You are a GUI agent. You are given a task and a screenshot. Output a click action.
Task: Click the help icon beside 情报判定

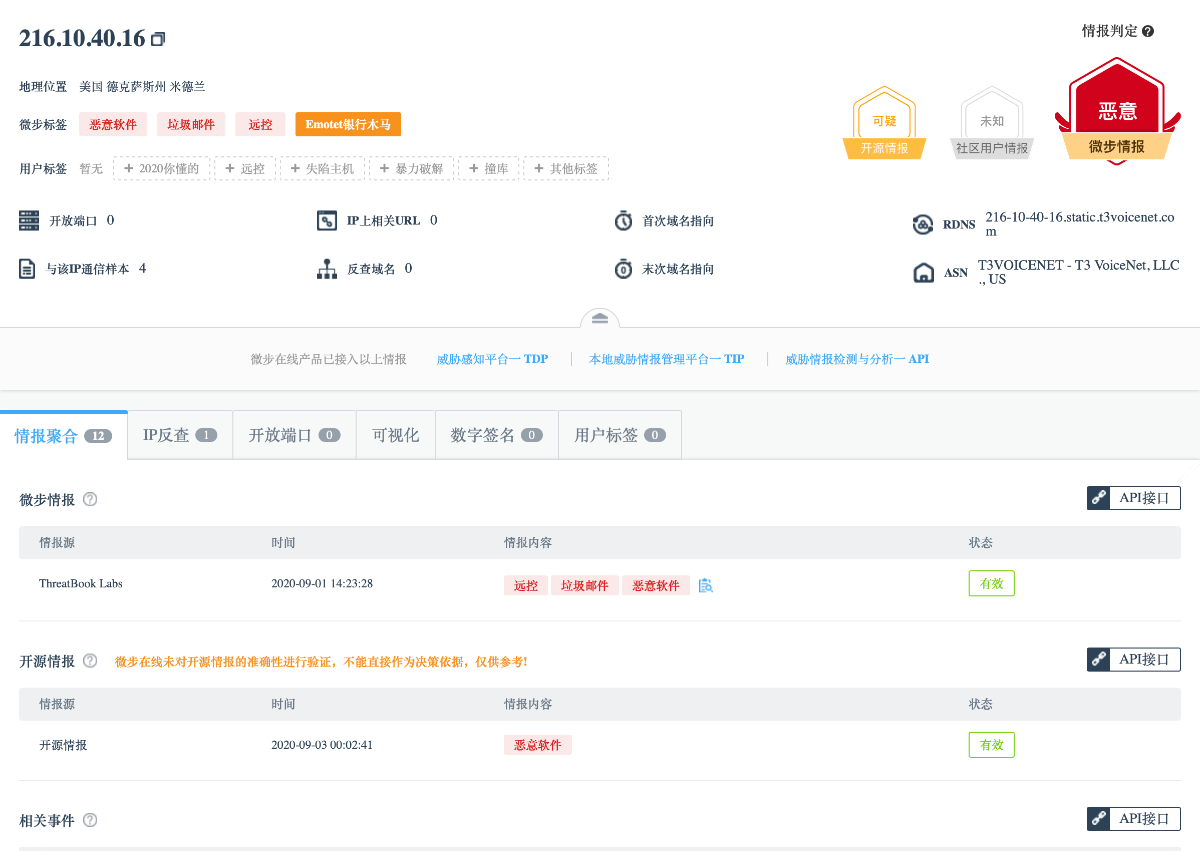(x=1148, y=31)
